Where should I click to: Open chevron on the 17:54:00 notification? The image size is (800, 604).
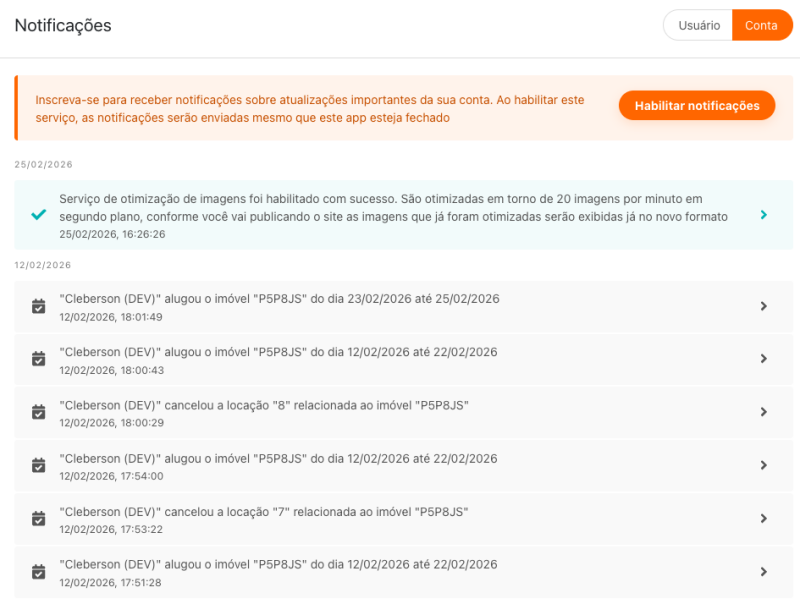[x=763, y=465]
